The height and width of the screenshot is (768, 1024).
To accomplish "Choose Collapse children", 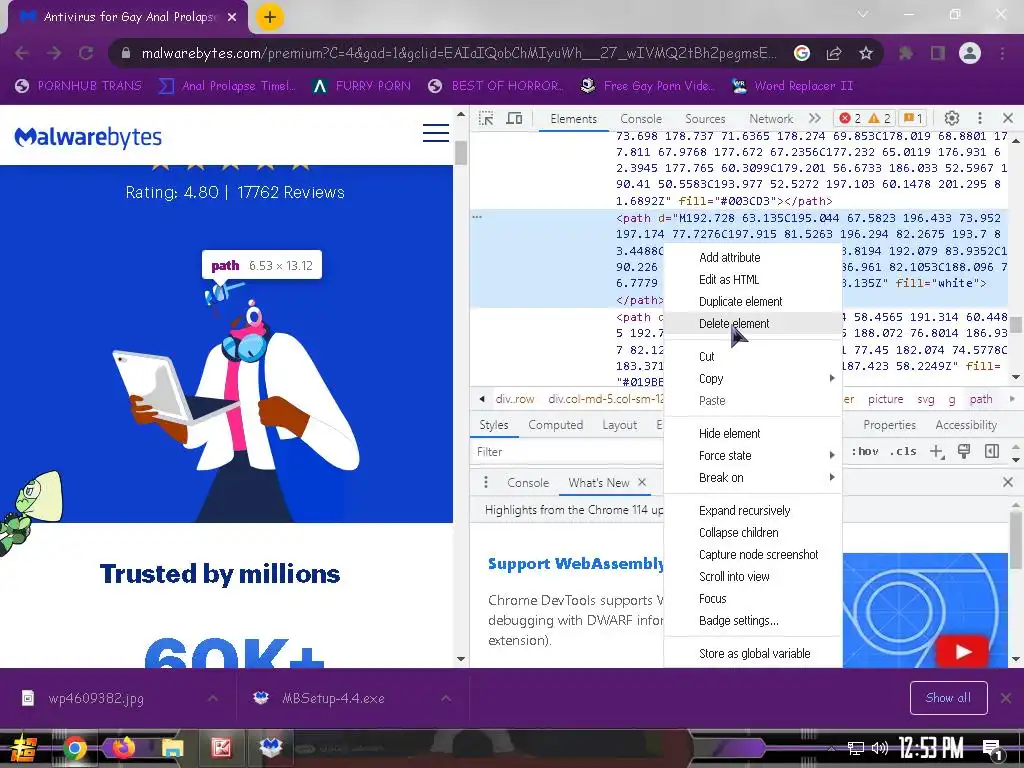I will [753, 533].
